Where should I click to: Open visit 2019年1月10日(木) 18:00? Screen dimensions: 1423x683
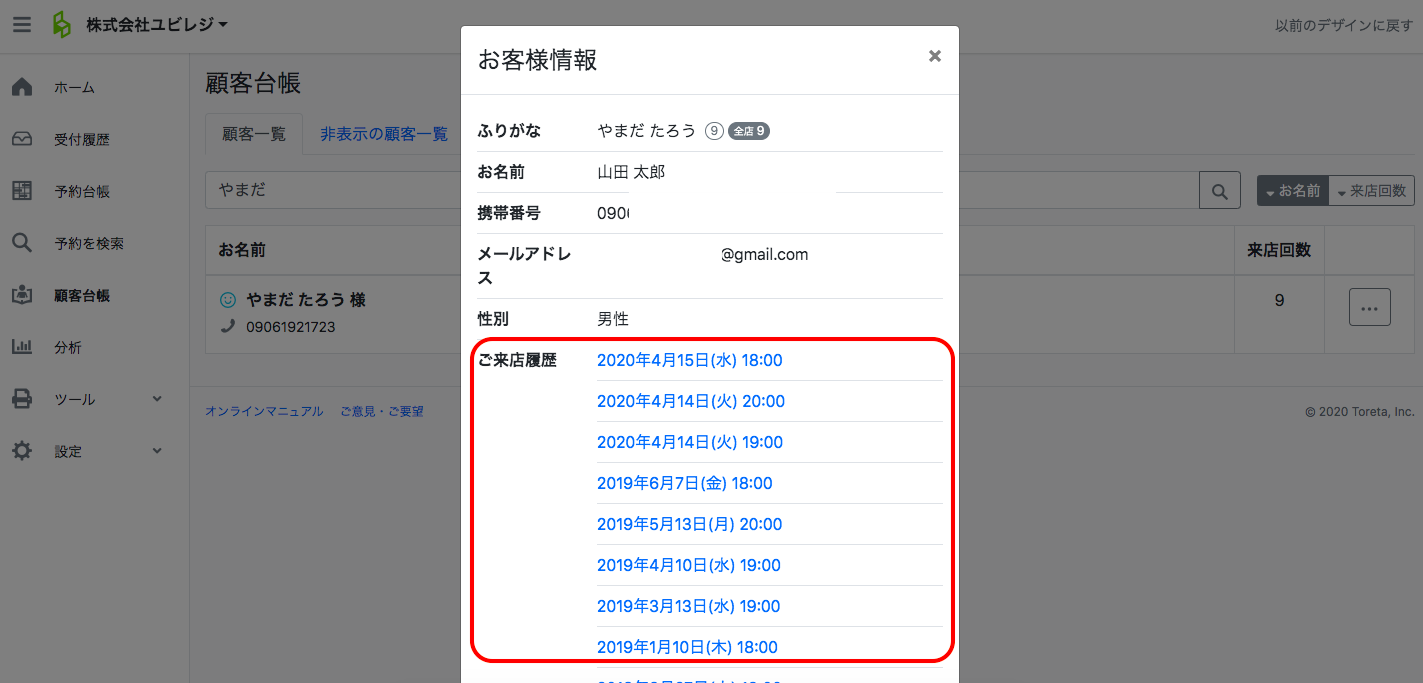(688, 647)
